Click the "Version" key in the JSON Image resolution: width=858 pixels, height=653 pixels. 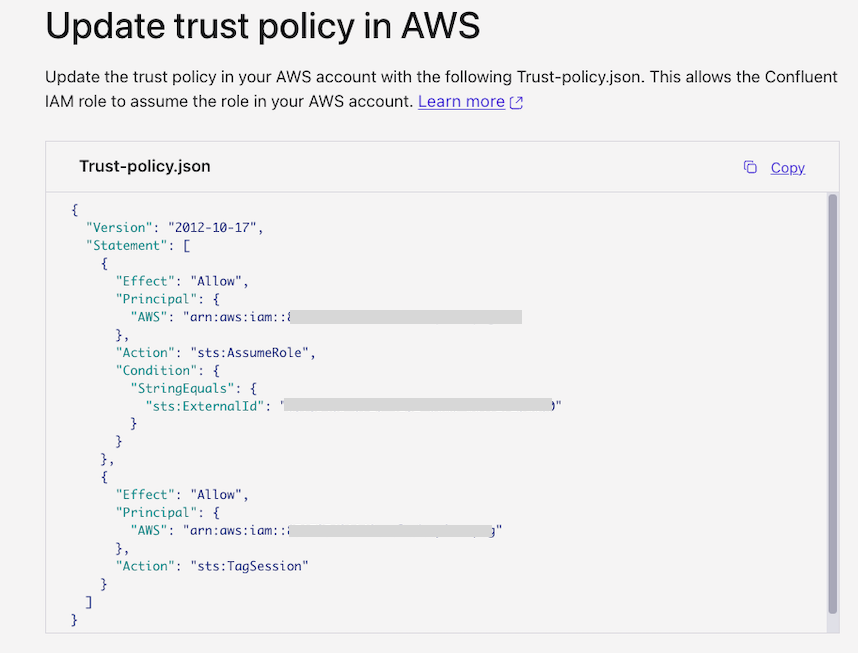click(x=119, y=227)
